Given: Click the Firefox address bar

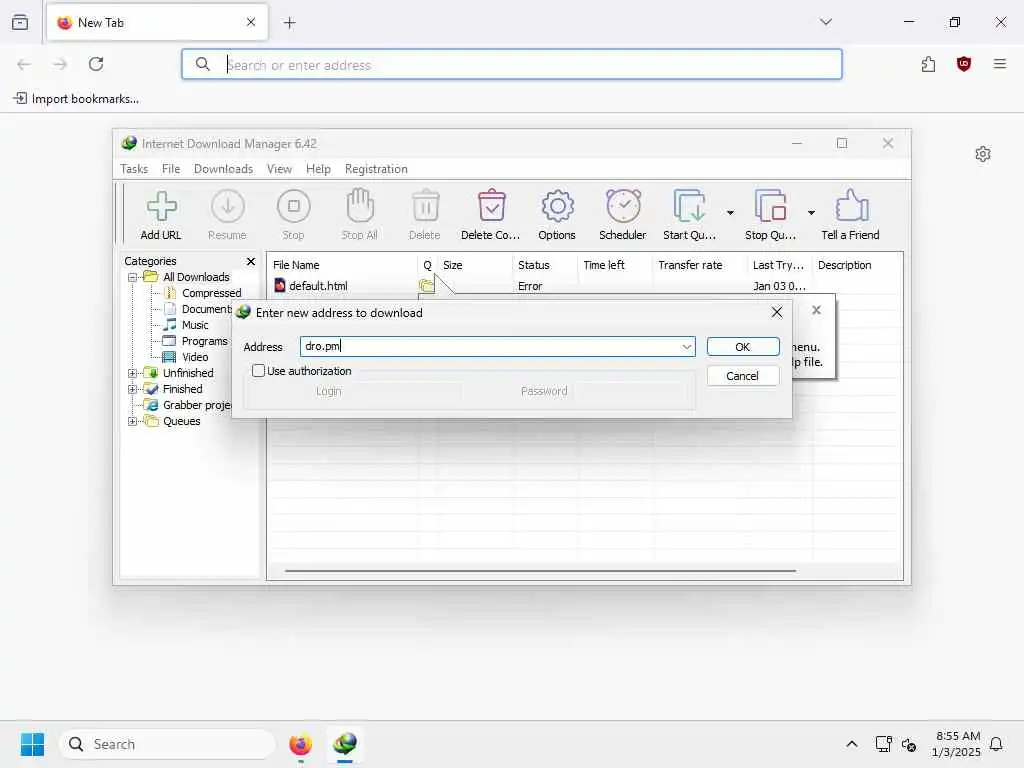Looking at the screenshot, I should tap(511, 65).
